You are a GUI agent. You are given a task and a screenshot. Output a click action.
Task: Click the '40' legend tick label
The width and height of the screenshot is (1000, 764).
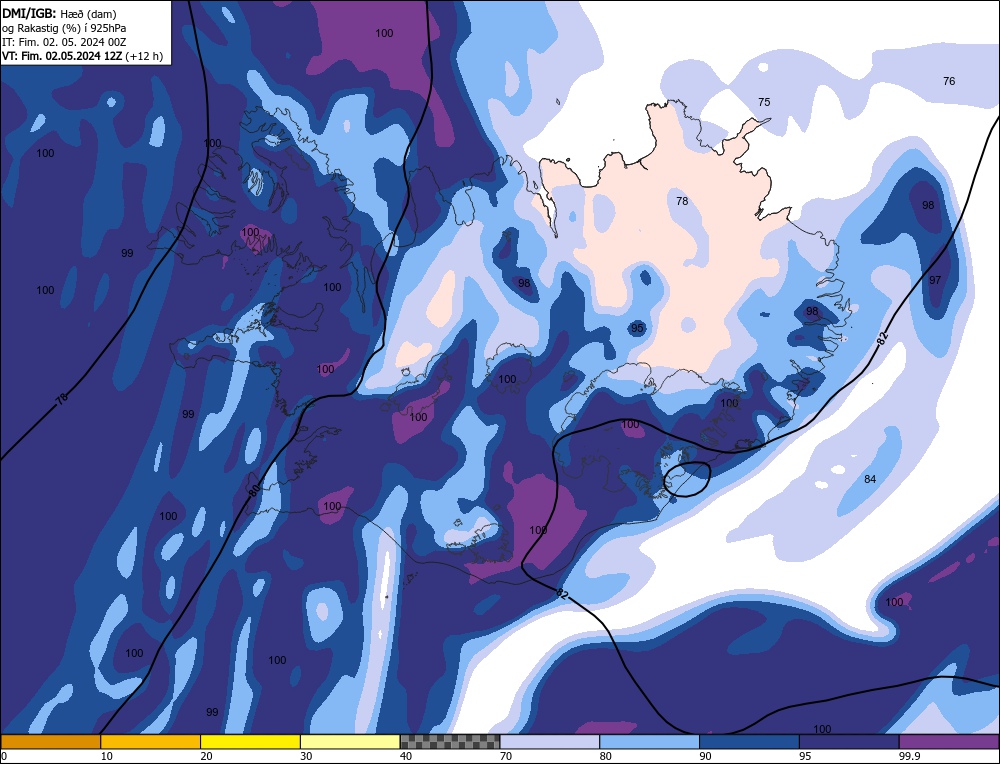tap(406, 756)
